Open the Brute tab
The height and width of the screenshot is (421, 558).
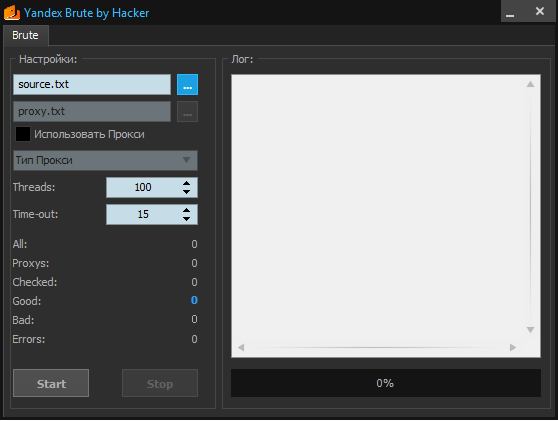pos(26,35)
